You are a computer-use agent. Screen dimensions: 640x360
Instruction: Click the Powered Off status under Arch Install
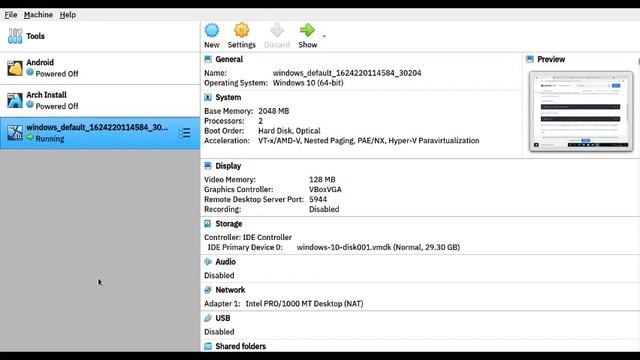(x=57, y=106)
